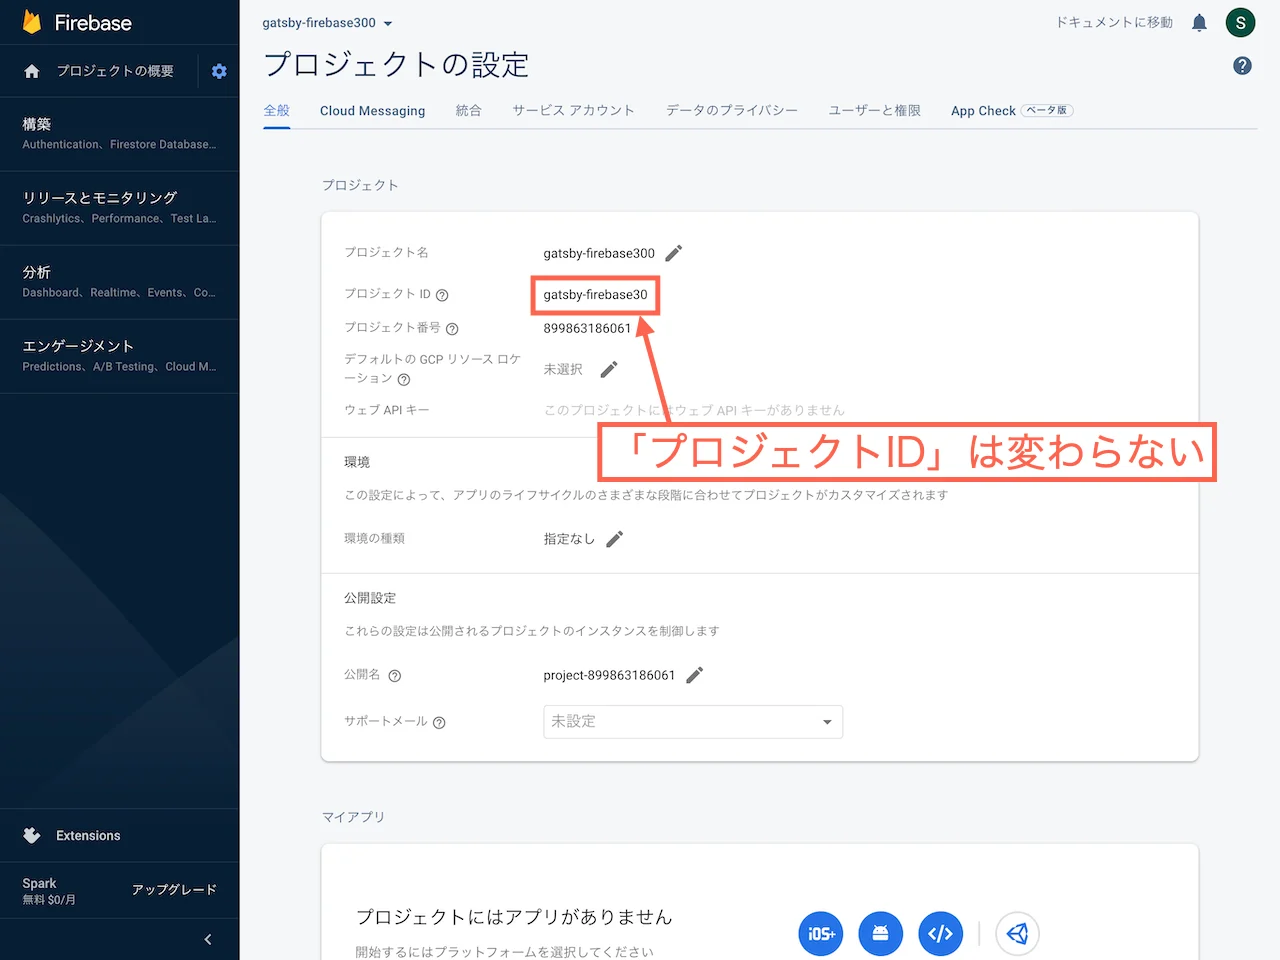This screenshot has width=1280, height=960.
Task: Click the help question mark icon
Action: pos(1242,65)
